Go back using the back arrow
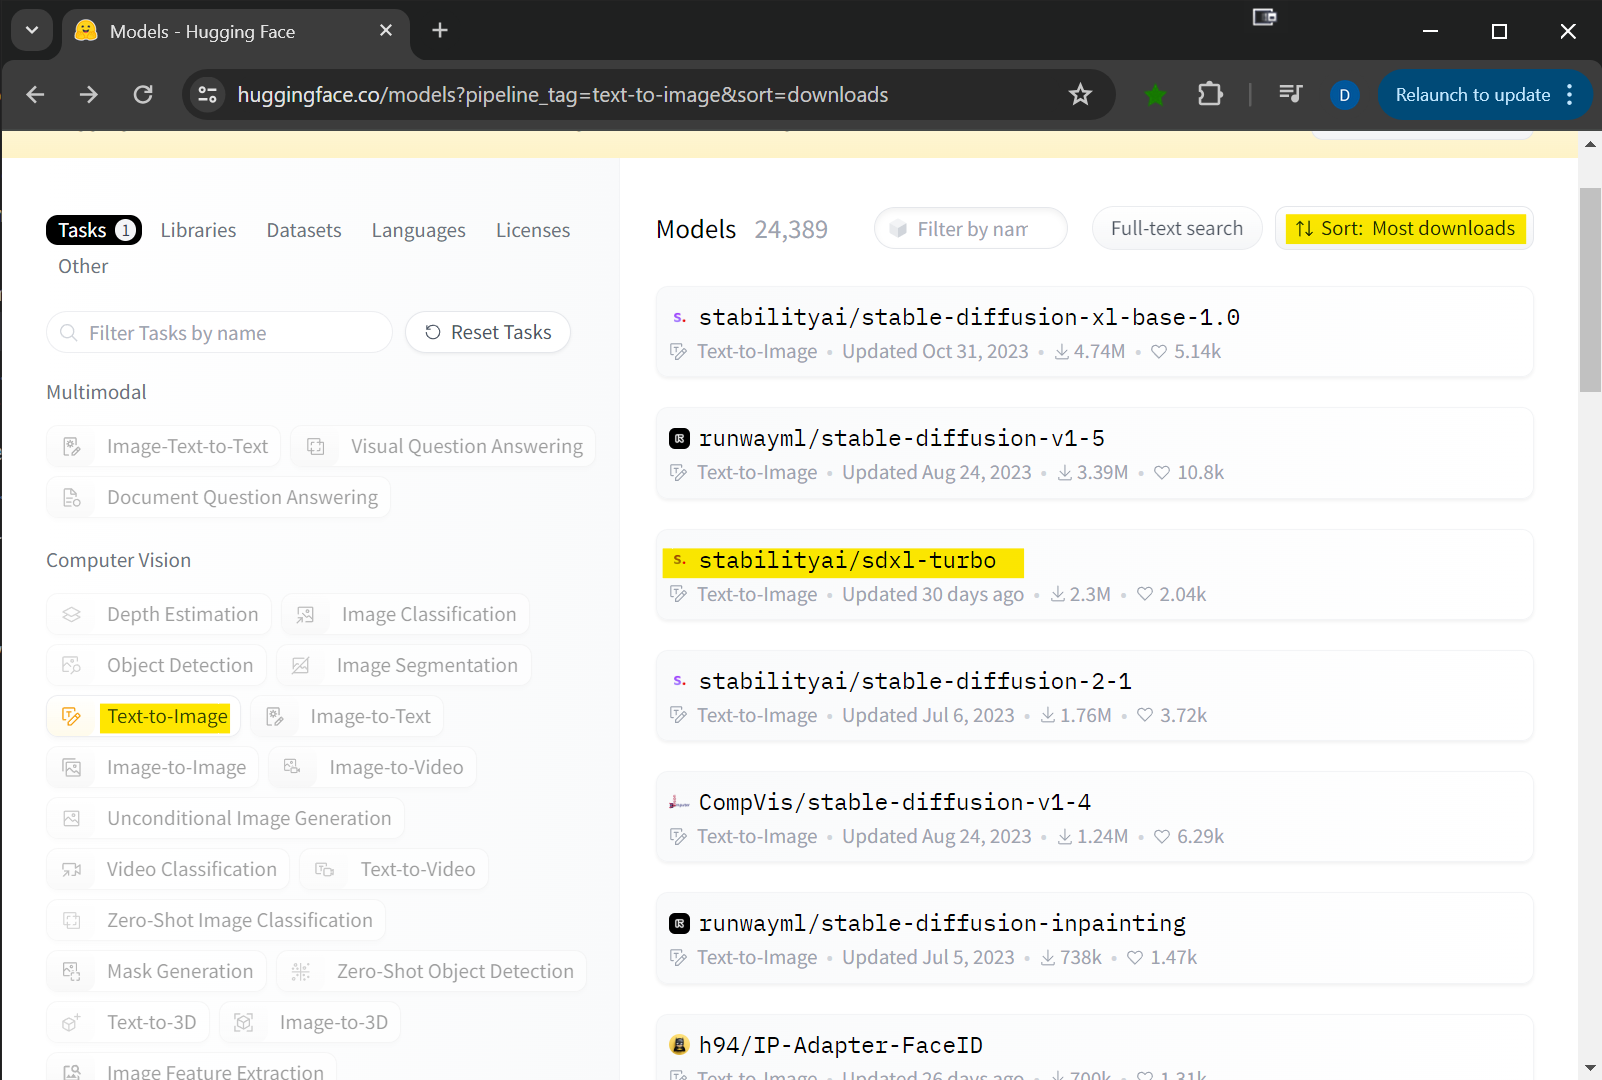1602x1080 pixels. (x=36, y=95)
